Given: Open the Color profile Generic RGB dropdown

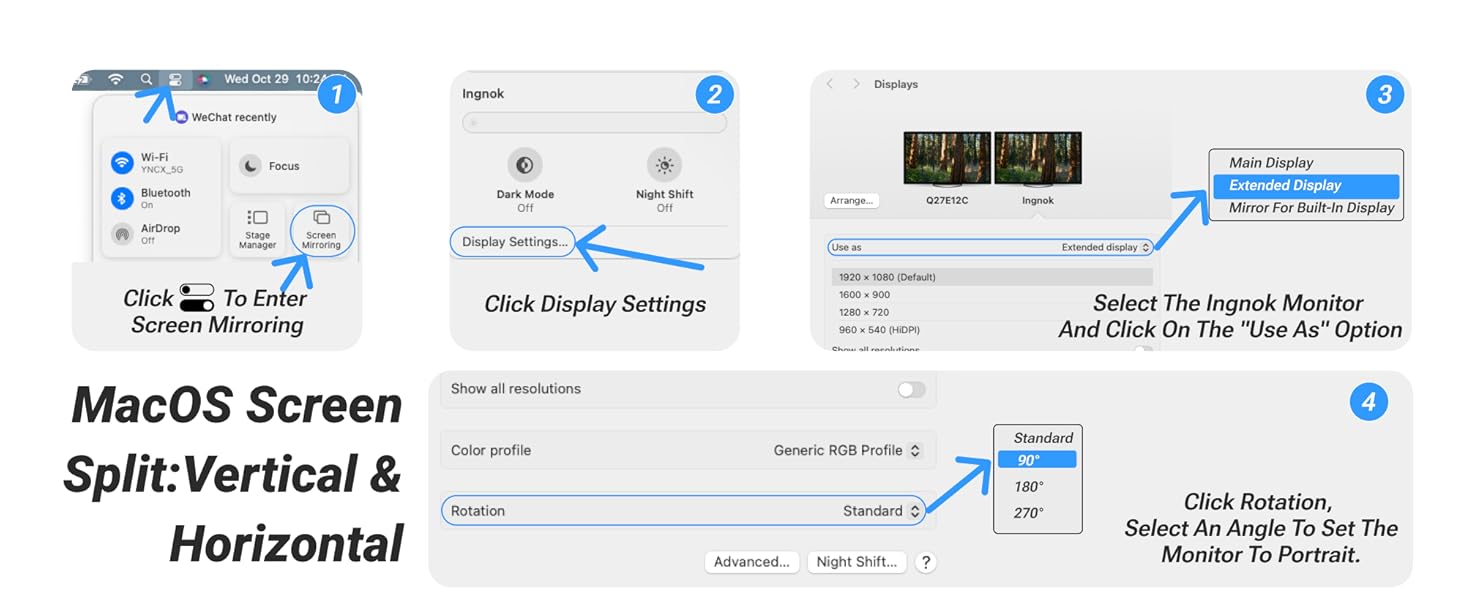Looking at the screenshot, I should [846, 451].
